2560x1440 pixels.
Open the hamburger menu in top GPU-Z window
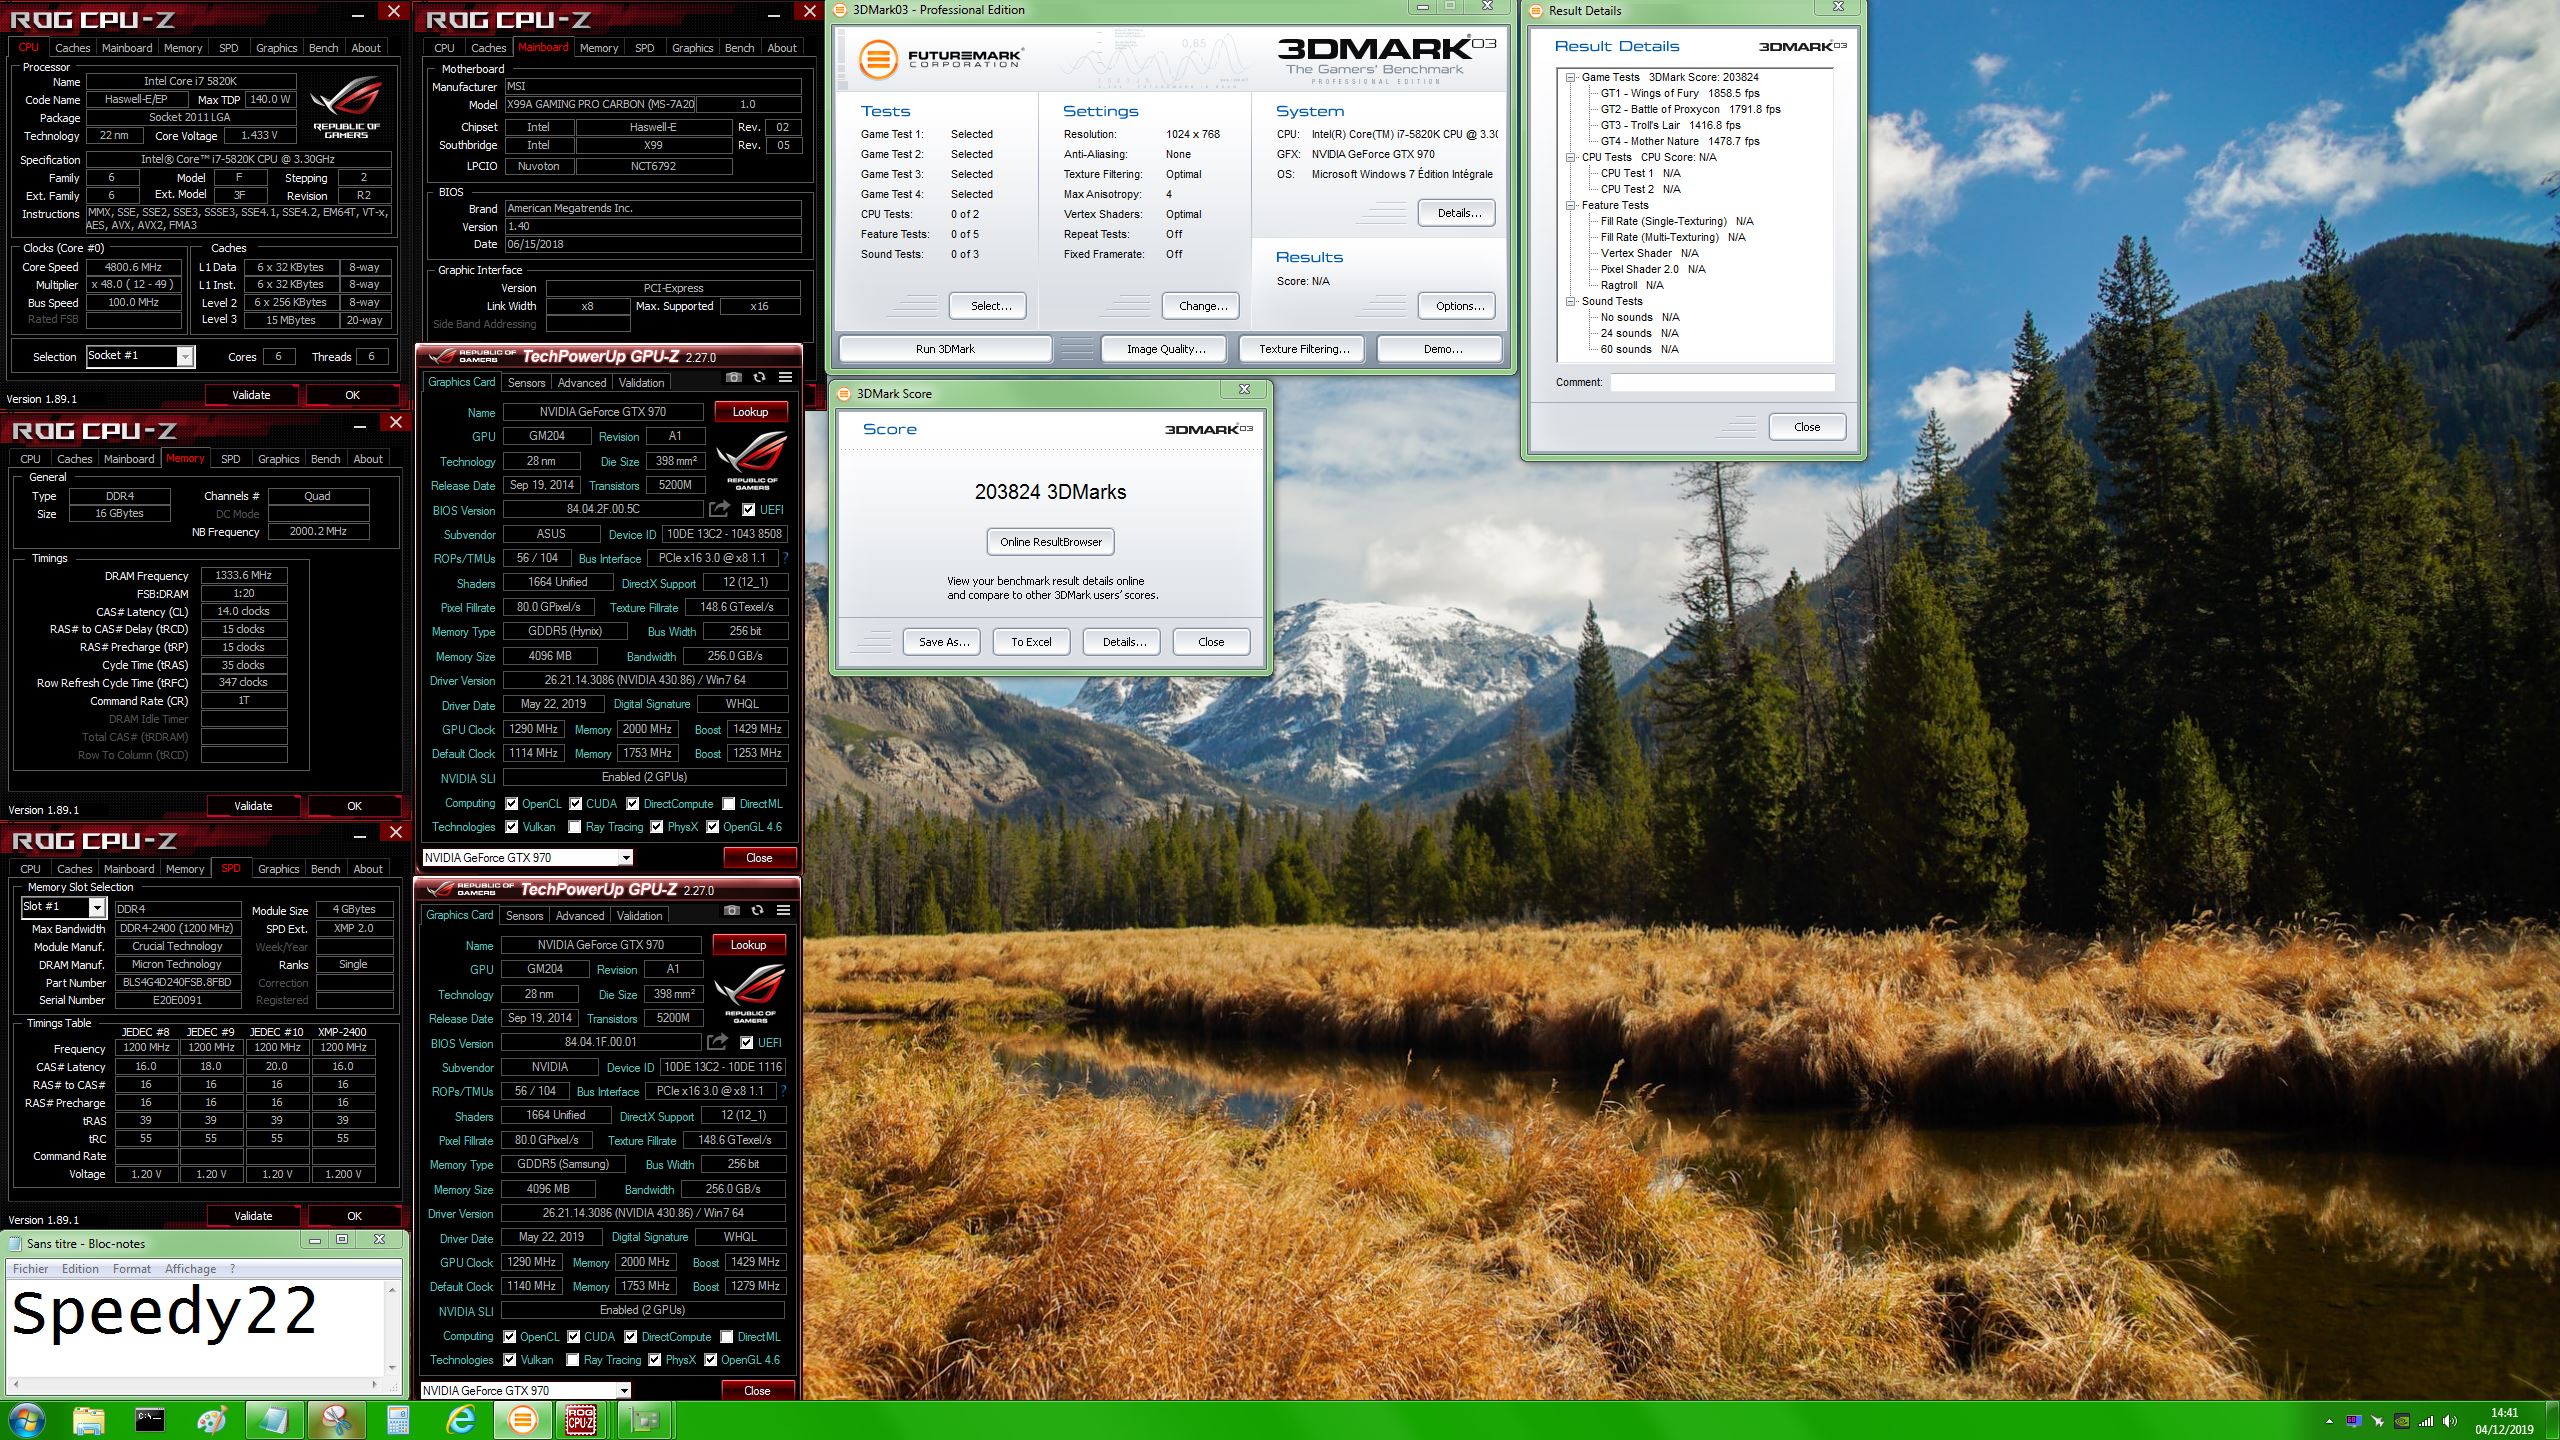point(785,377)
